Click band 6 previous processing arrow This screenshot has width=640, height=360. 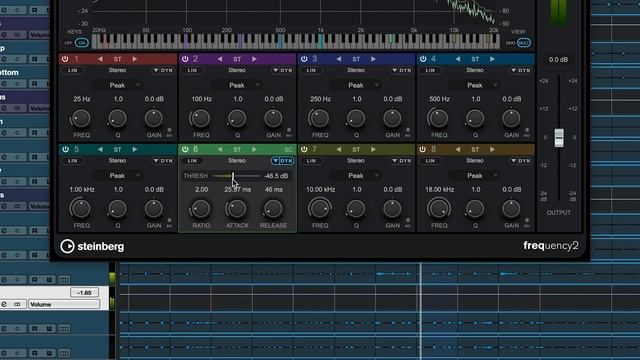pyautogui.click(x=220, y=149)
